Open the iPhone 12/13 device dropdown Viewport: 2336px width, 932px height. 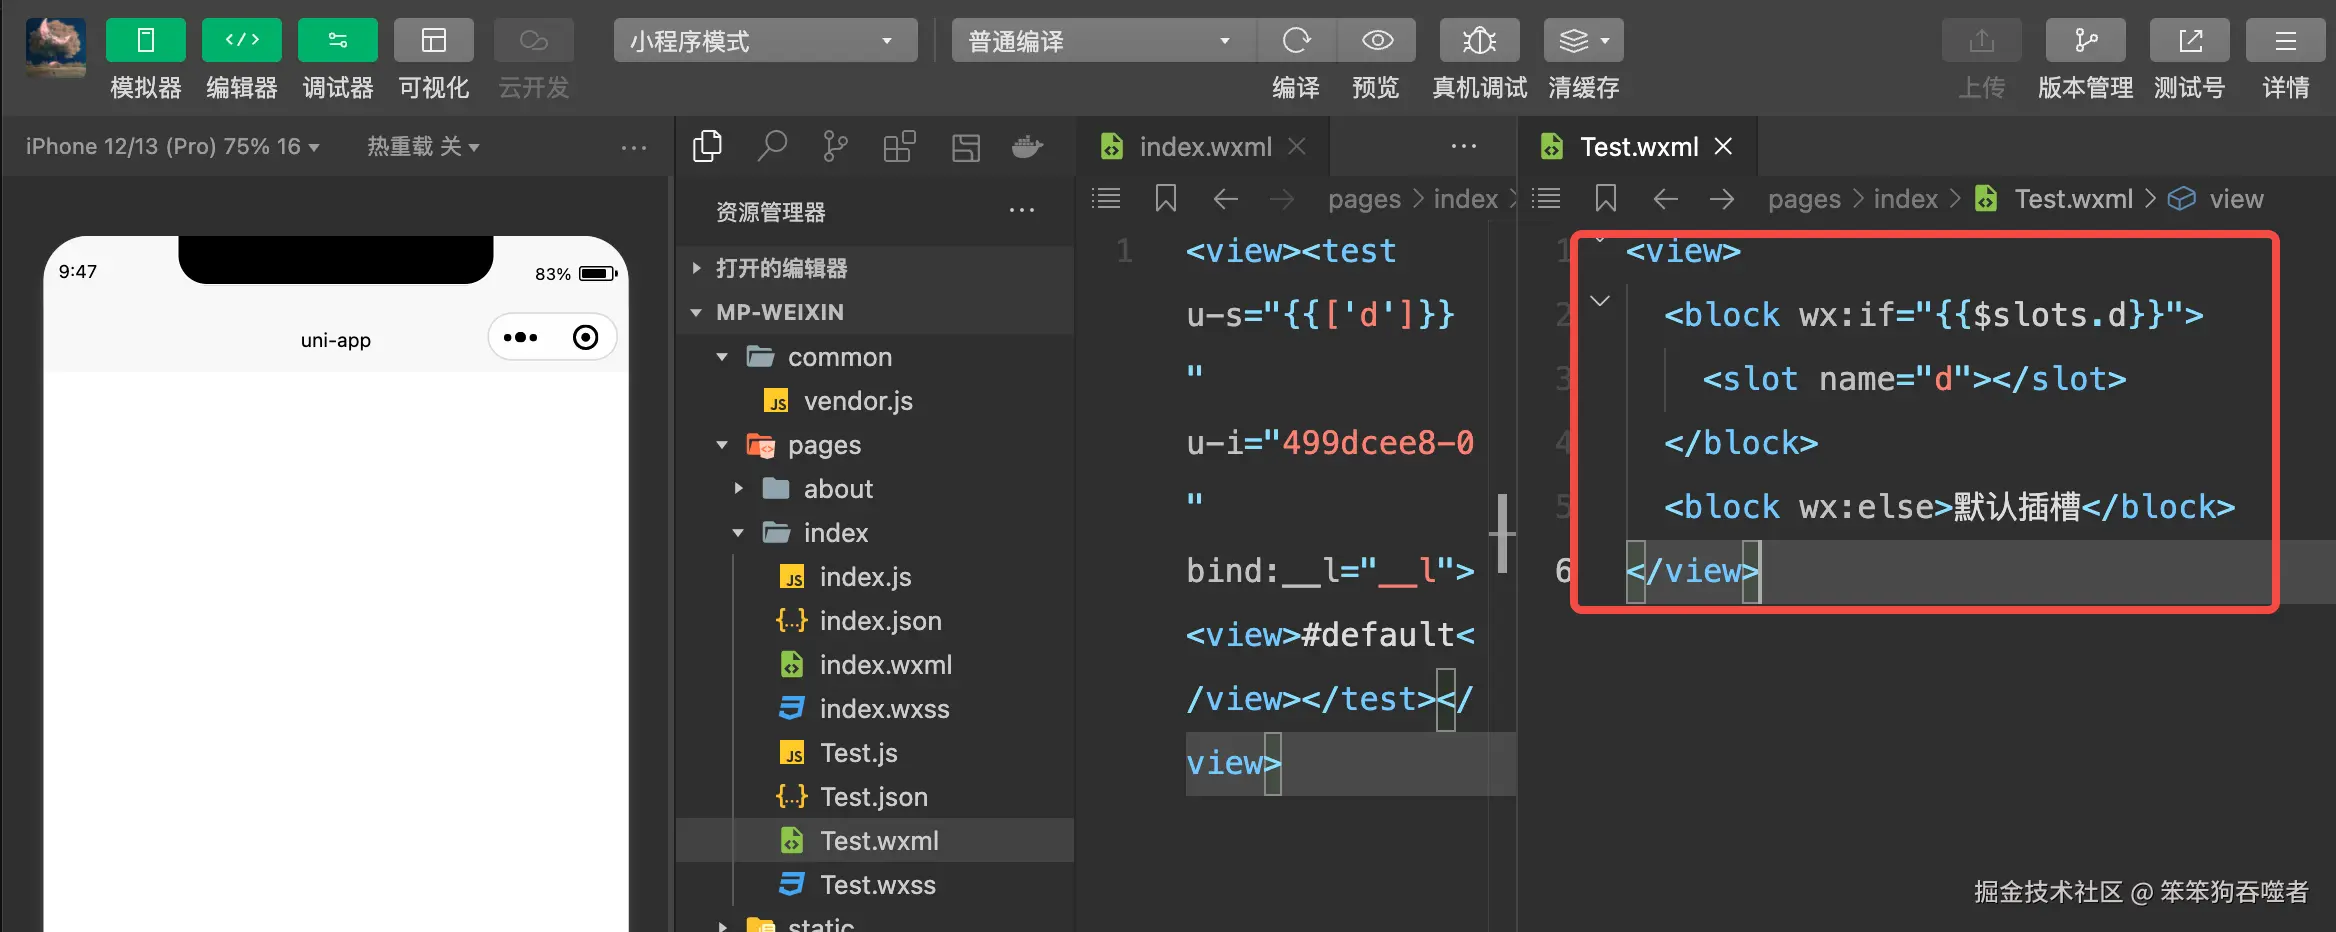(172, 147)
